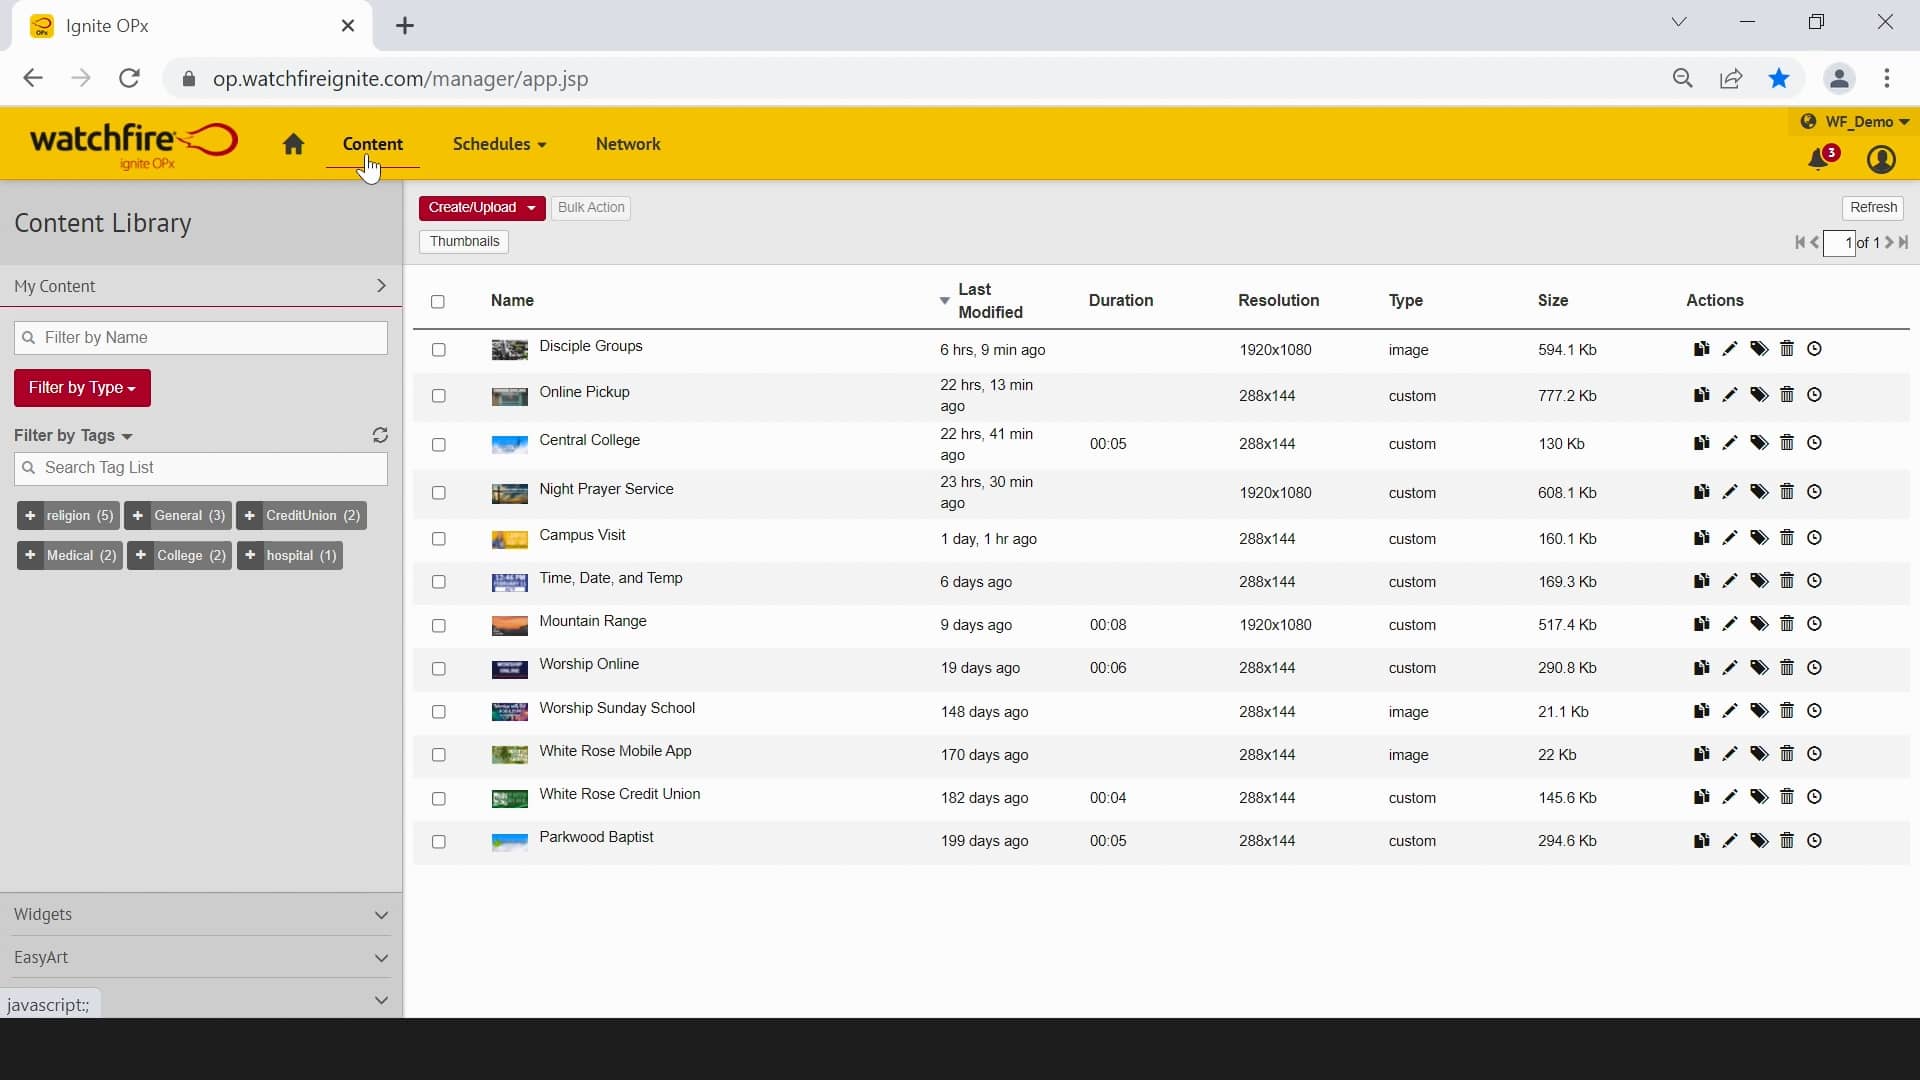The image size is (1920, 1080).
Task: Delete Night Prayer Service via trash icon
Action: (x=1787, y=492)
